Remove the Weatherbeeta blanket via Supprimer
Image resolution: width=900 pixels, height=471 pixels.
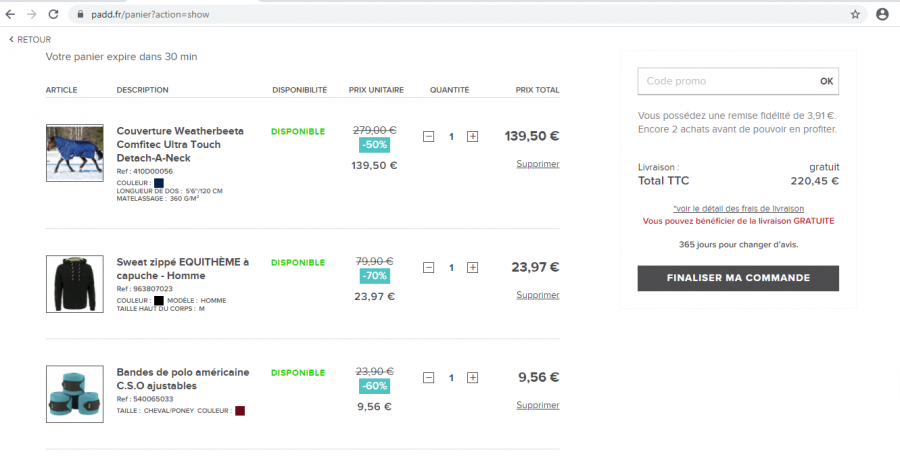click(x=537, y=164)
